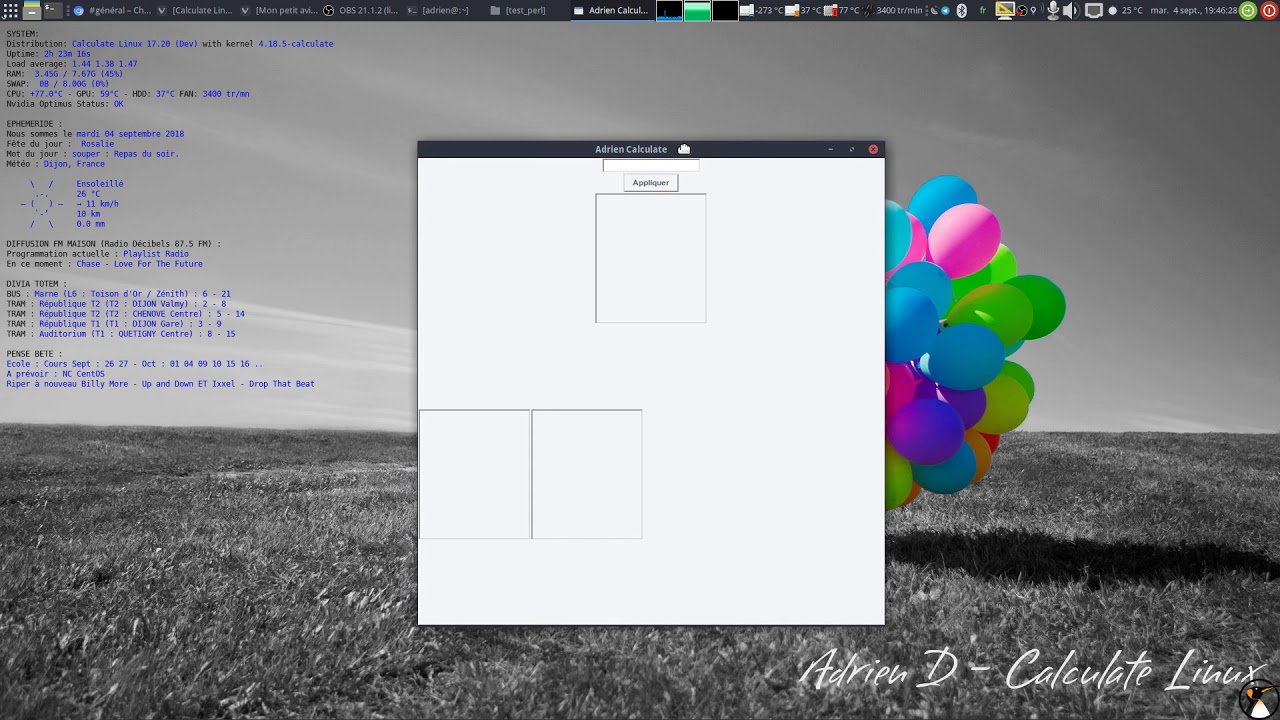Check the 77 °C CPU temperature sensor
The image size is (1280, 720).
842,10
